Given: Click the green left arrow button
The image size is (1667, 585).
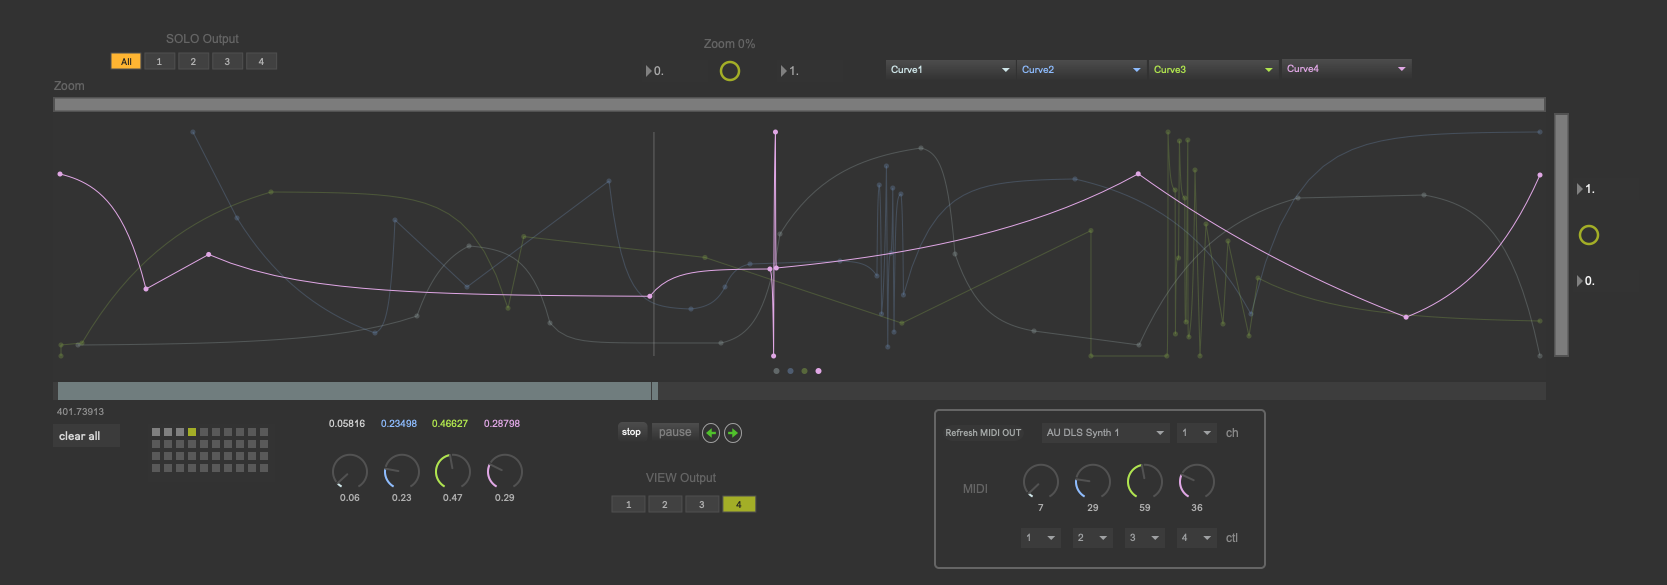Looking at the screenshot, I should (x=711, y=433).
